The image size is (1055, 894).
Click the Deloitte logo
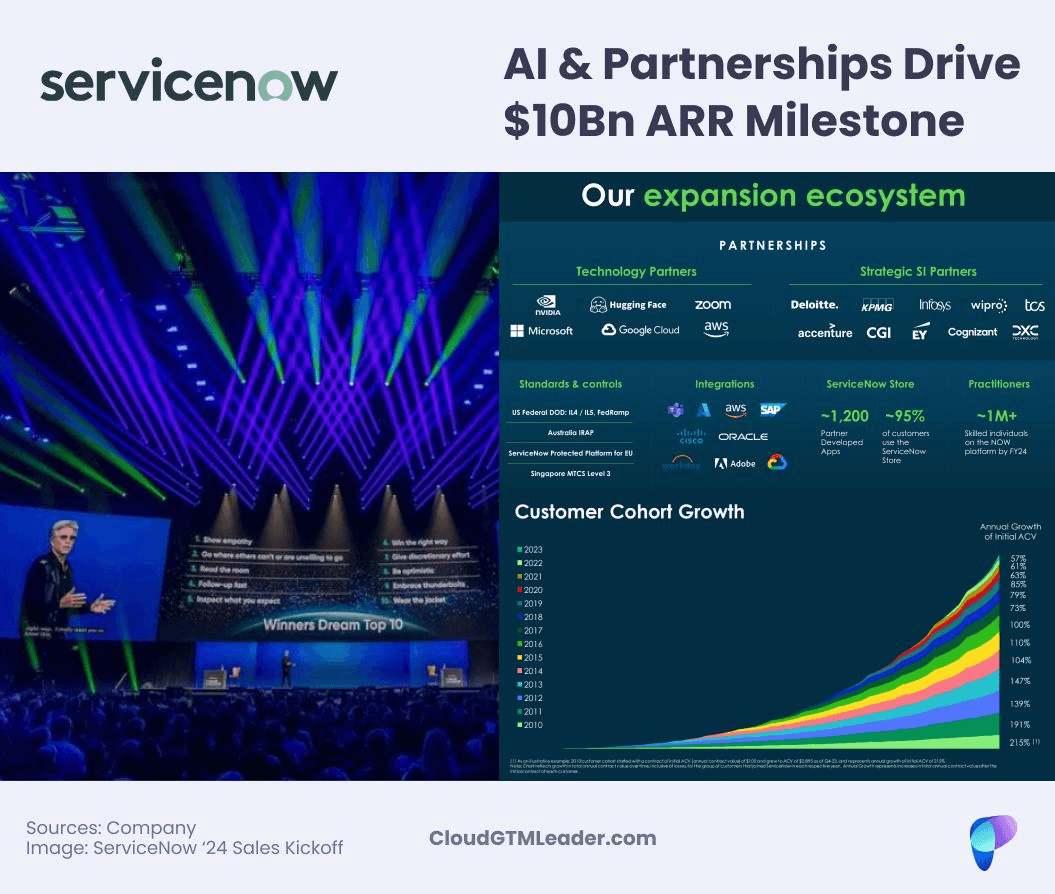click(814, 305)
